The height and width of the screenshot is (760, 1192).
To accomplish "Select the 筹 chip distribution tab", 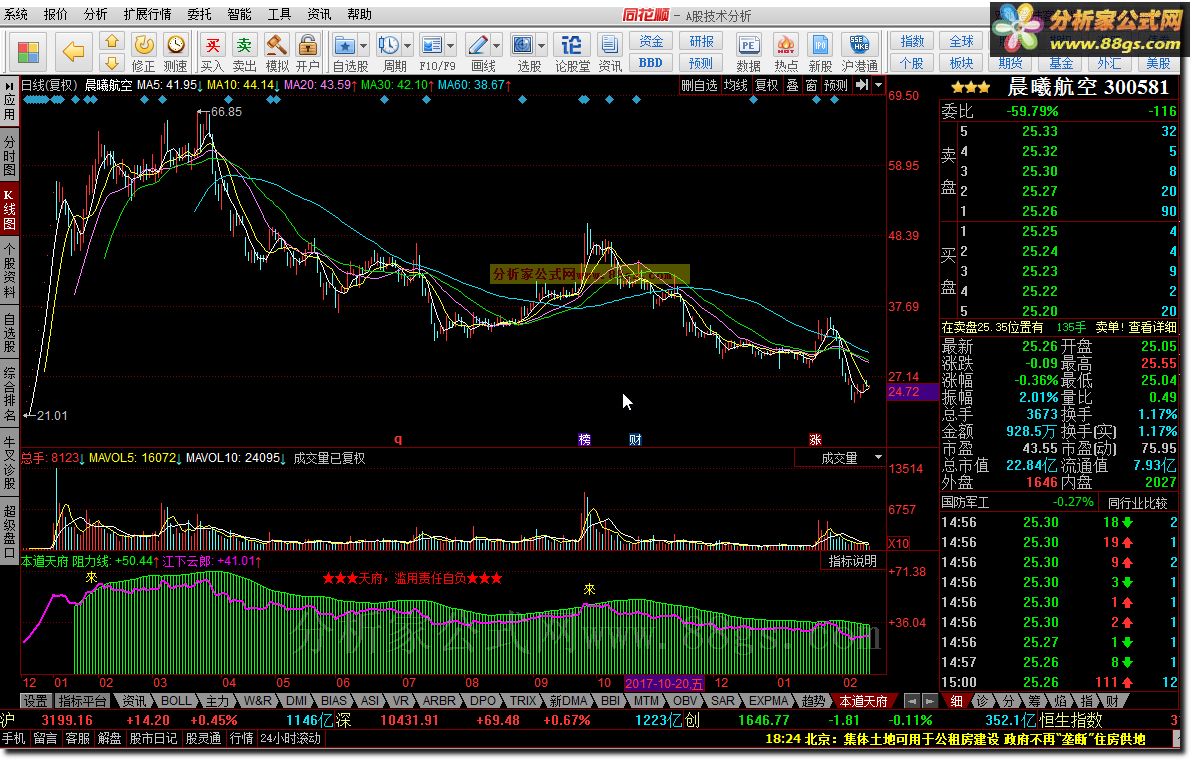I will [x=1034, y=701].
